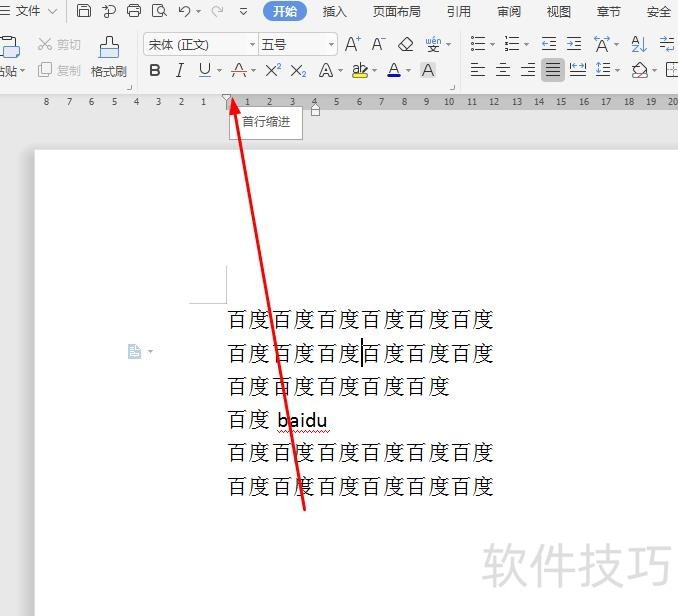Select the Format Painter (格式刷) tool
678x616 pixels.
pos(109,57)
